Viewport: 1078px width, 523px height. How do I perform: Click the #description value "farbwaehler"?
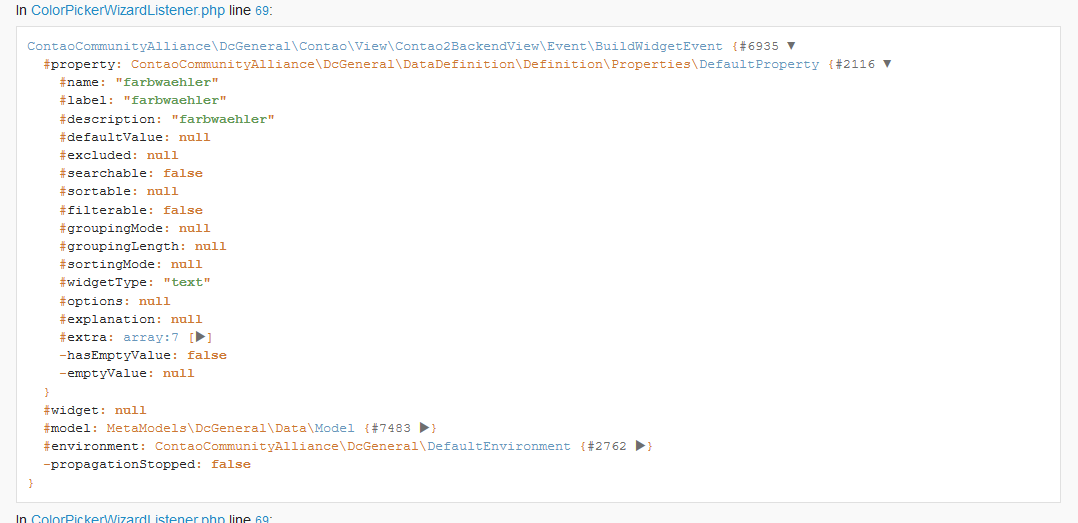pos(223,119)
